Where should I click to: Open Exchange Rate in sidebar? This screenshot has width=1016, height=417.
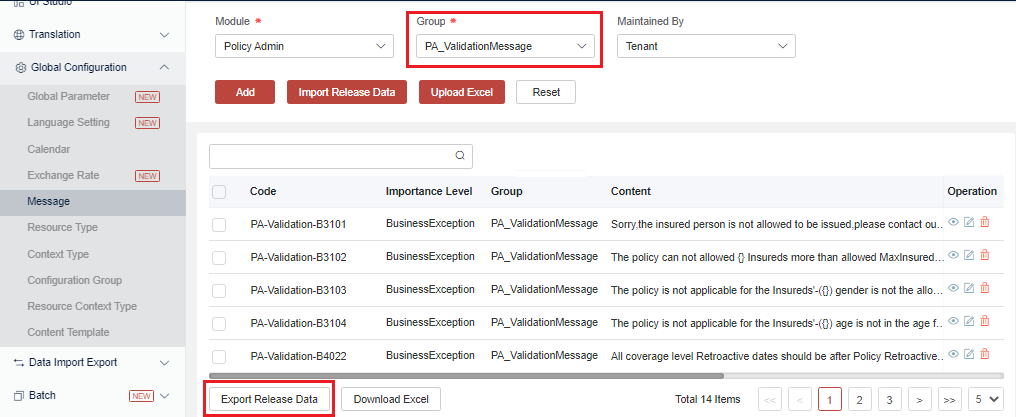[63, 175]
